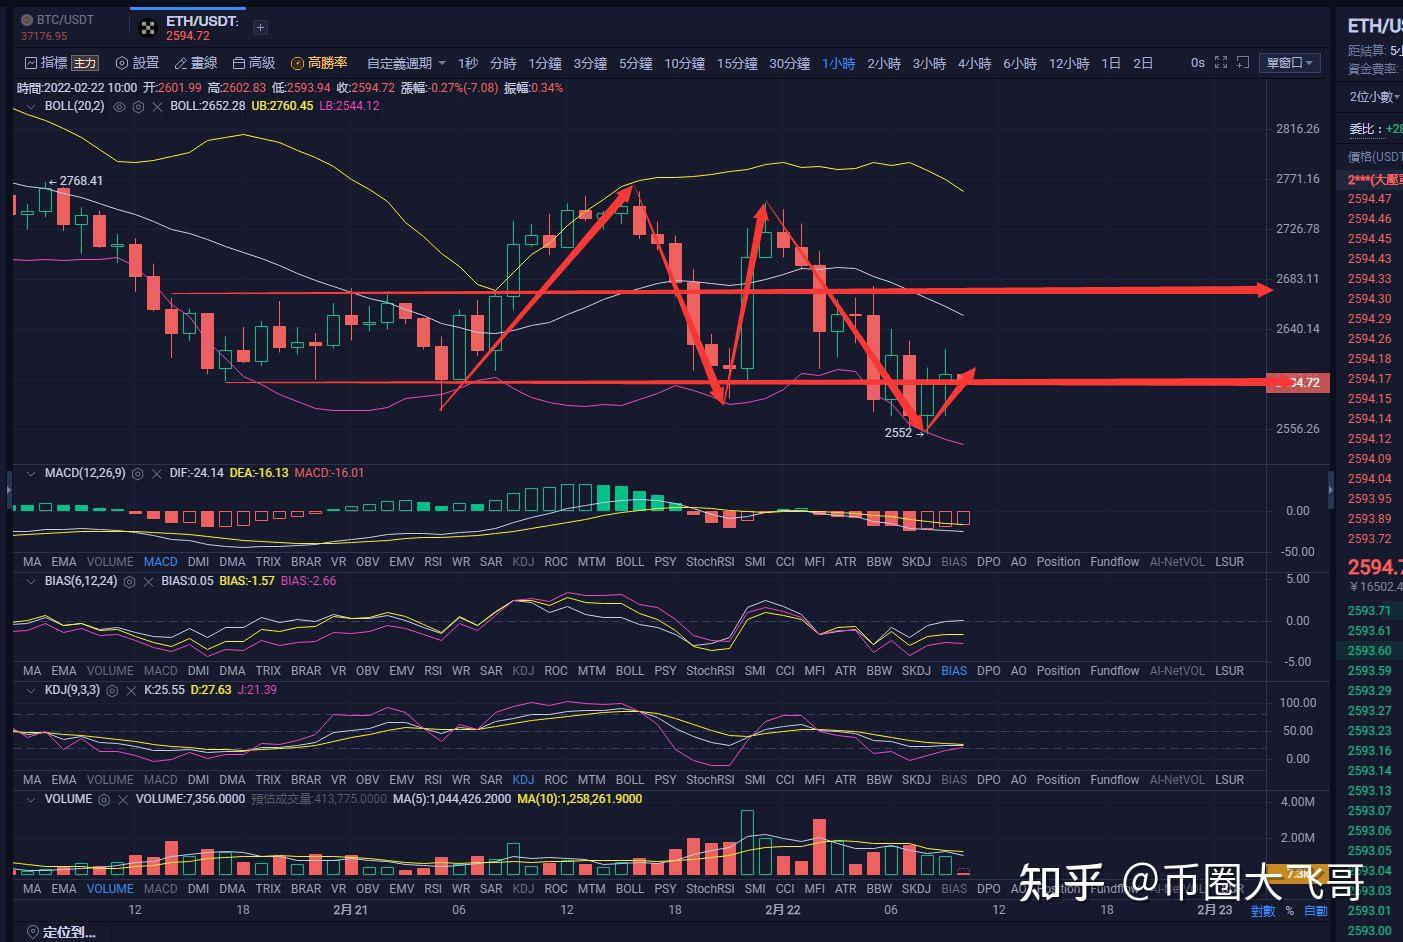Select the 1小時 timeframe
Viewport: 1403px width, 942px height.
tap(838, 63)
